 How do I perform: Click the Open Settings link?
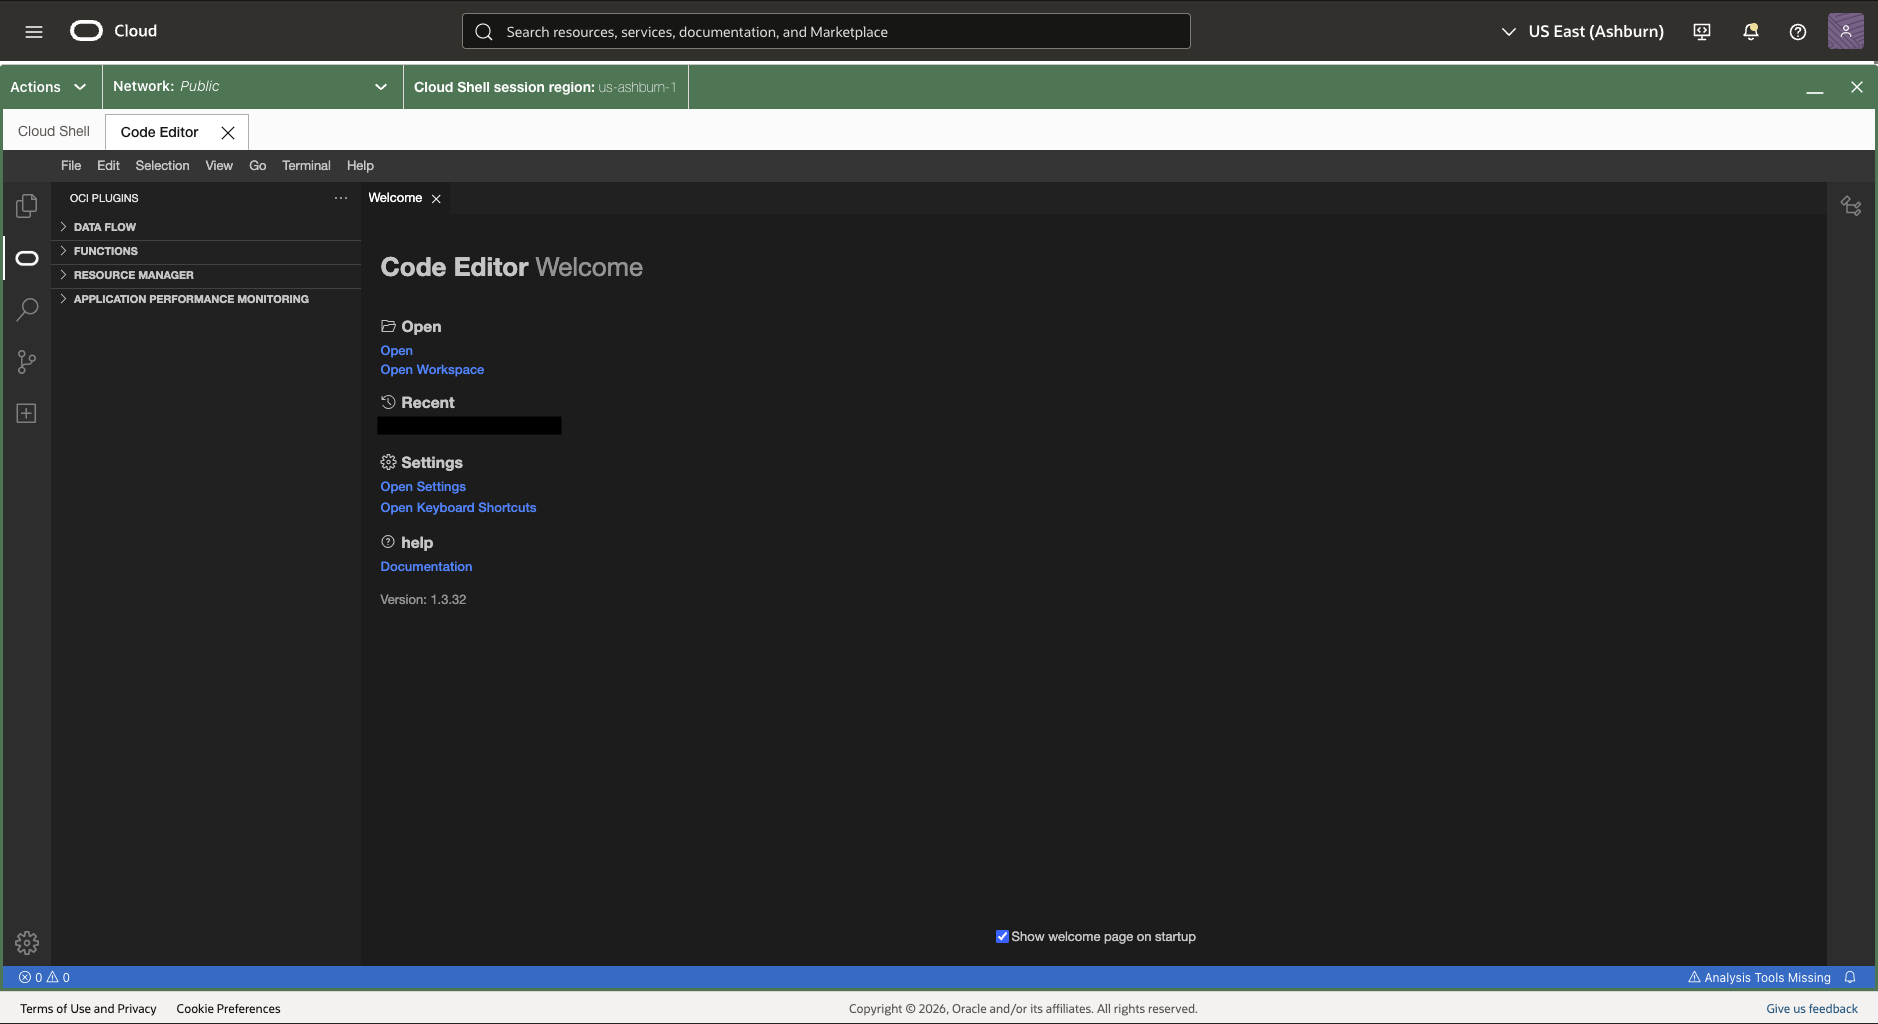coord(423,487)
